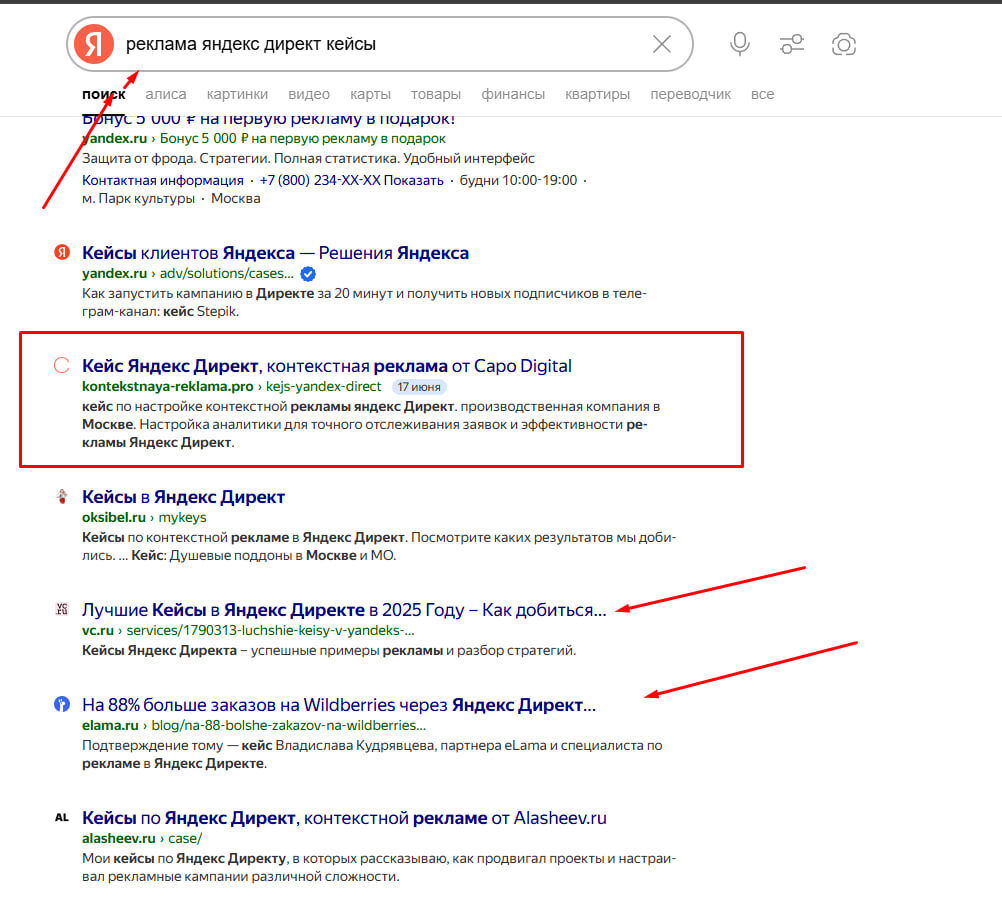Open «Контактная информация» link
The height and width of the screenshot is (913, 1002).
pyautogui.click(x=162, y=180)
